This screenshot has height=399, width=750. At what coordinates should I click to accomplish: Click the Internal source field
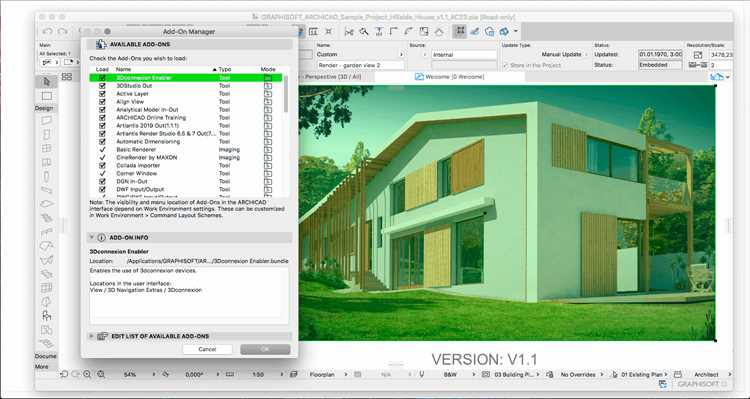pyautogui.click(x=464, y=55)
